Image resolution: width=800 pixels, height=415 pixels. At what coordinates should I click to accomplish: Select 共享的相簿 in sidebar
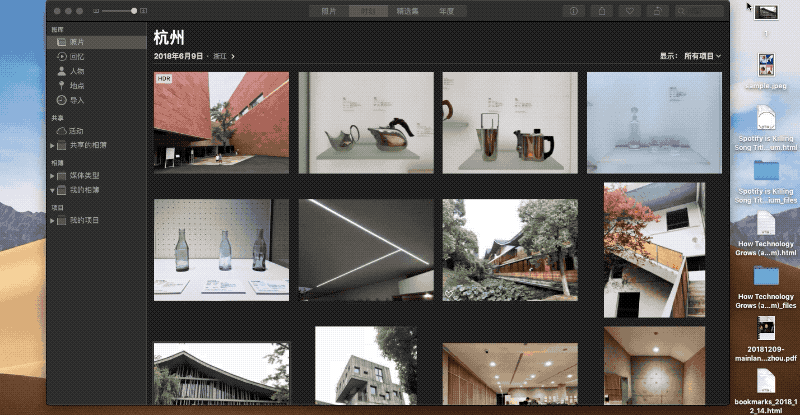[96, 145]
